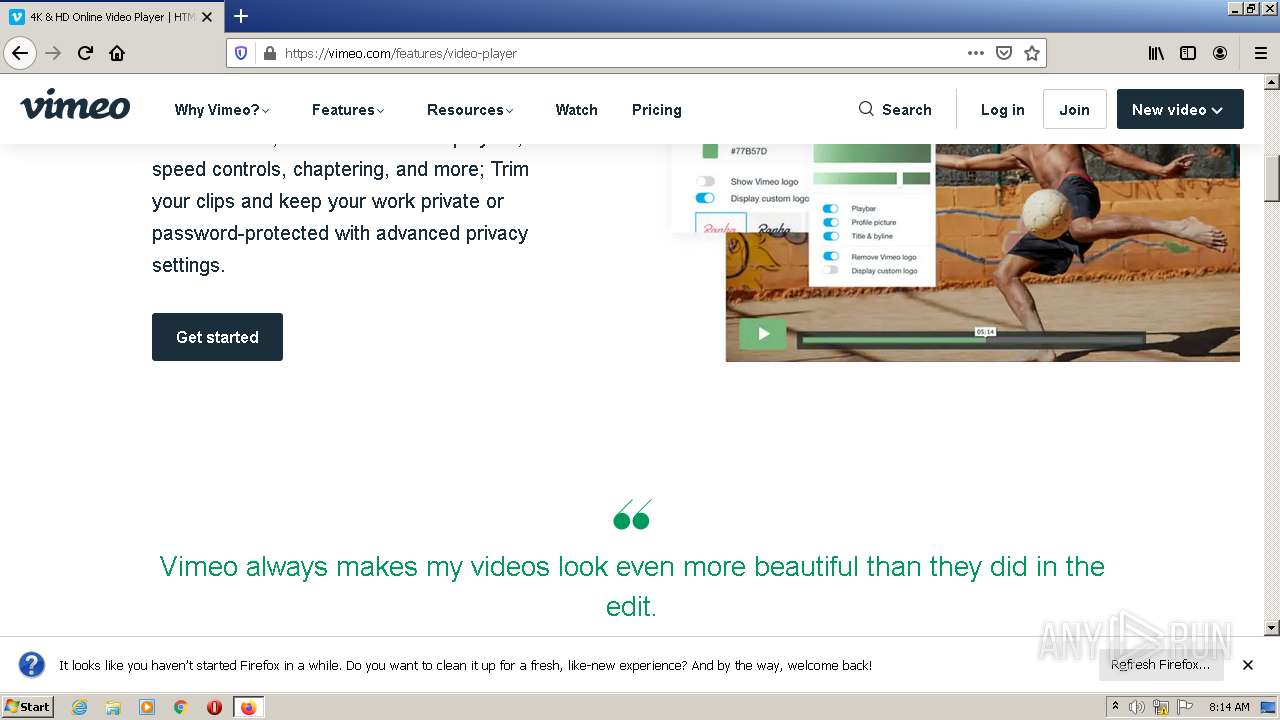Screen dimensions: 1280x720
Task: Click the Get started button
Action: click(x=217, y=337)
